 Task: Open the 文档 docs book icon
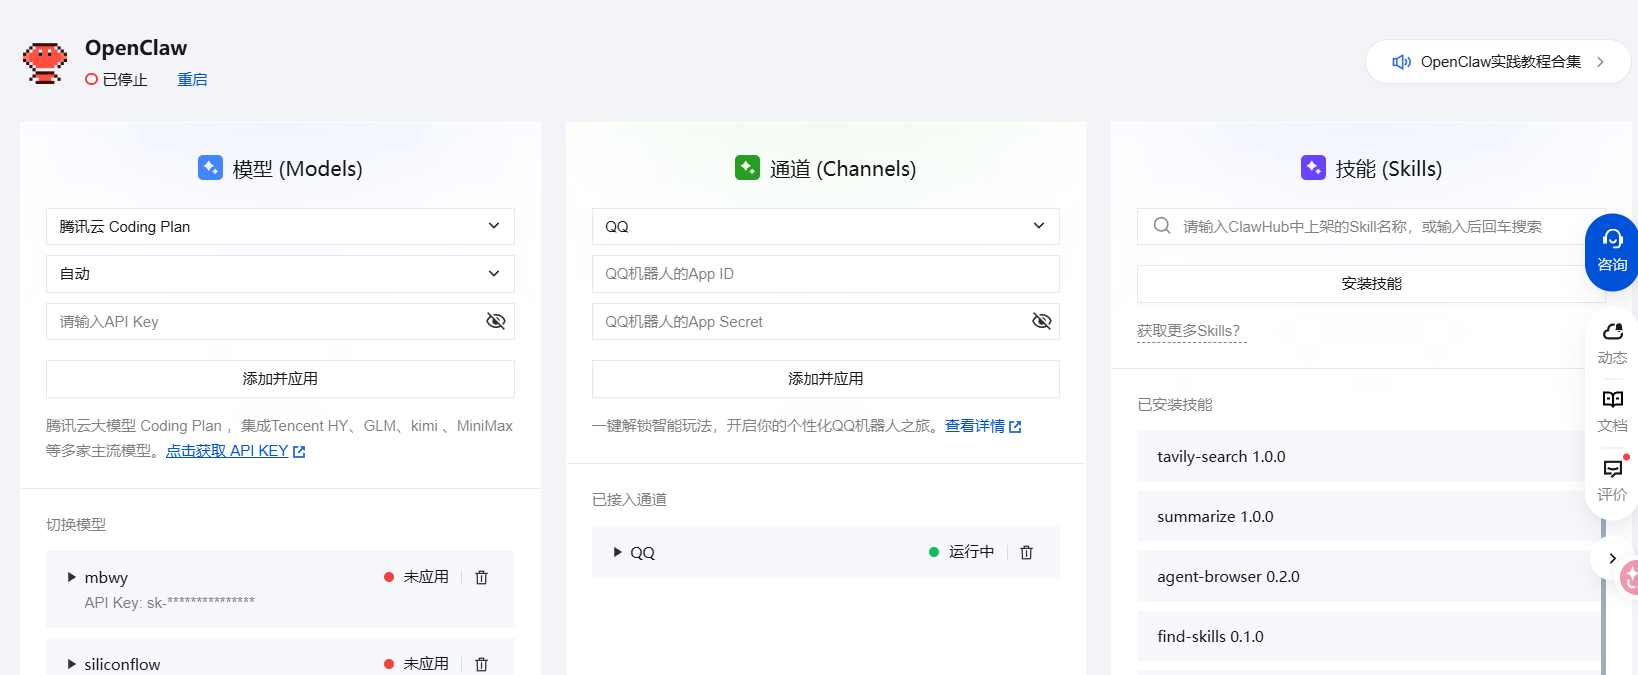point(1612,412)
